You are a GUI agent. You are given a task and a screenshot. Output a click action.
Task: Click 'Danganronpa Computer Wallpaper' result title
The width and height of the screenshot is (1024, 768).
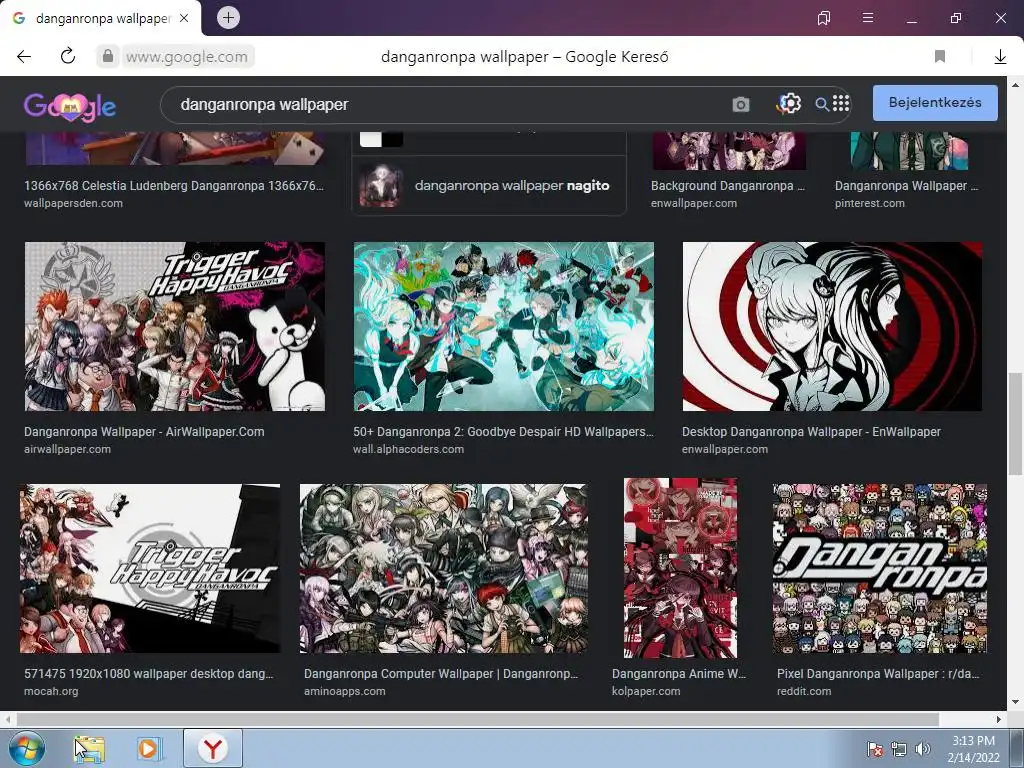tap(441, 673)
